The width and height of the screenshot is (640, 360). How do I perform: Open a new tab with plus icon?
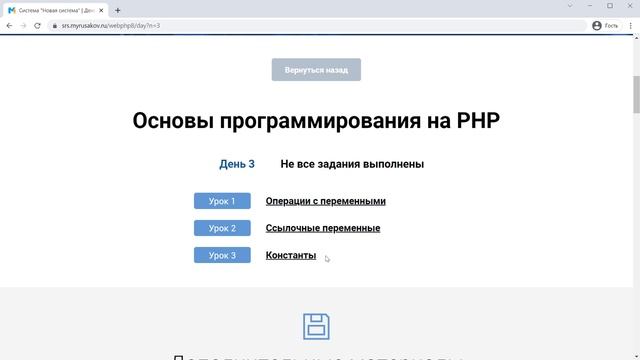[118, 11]
